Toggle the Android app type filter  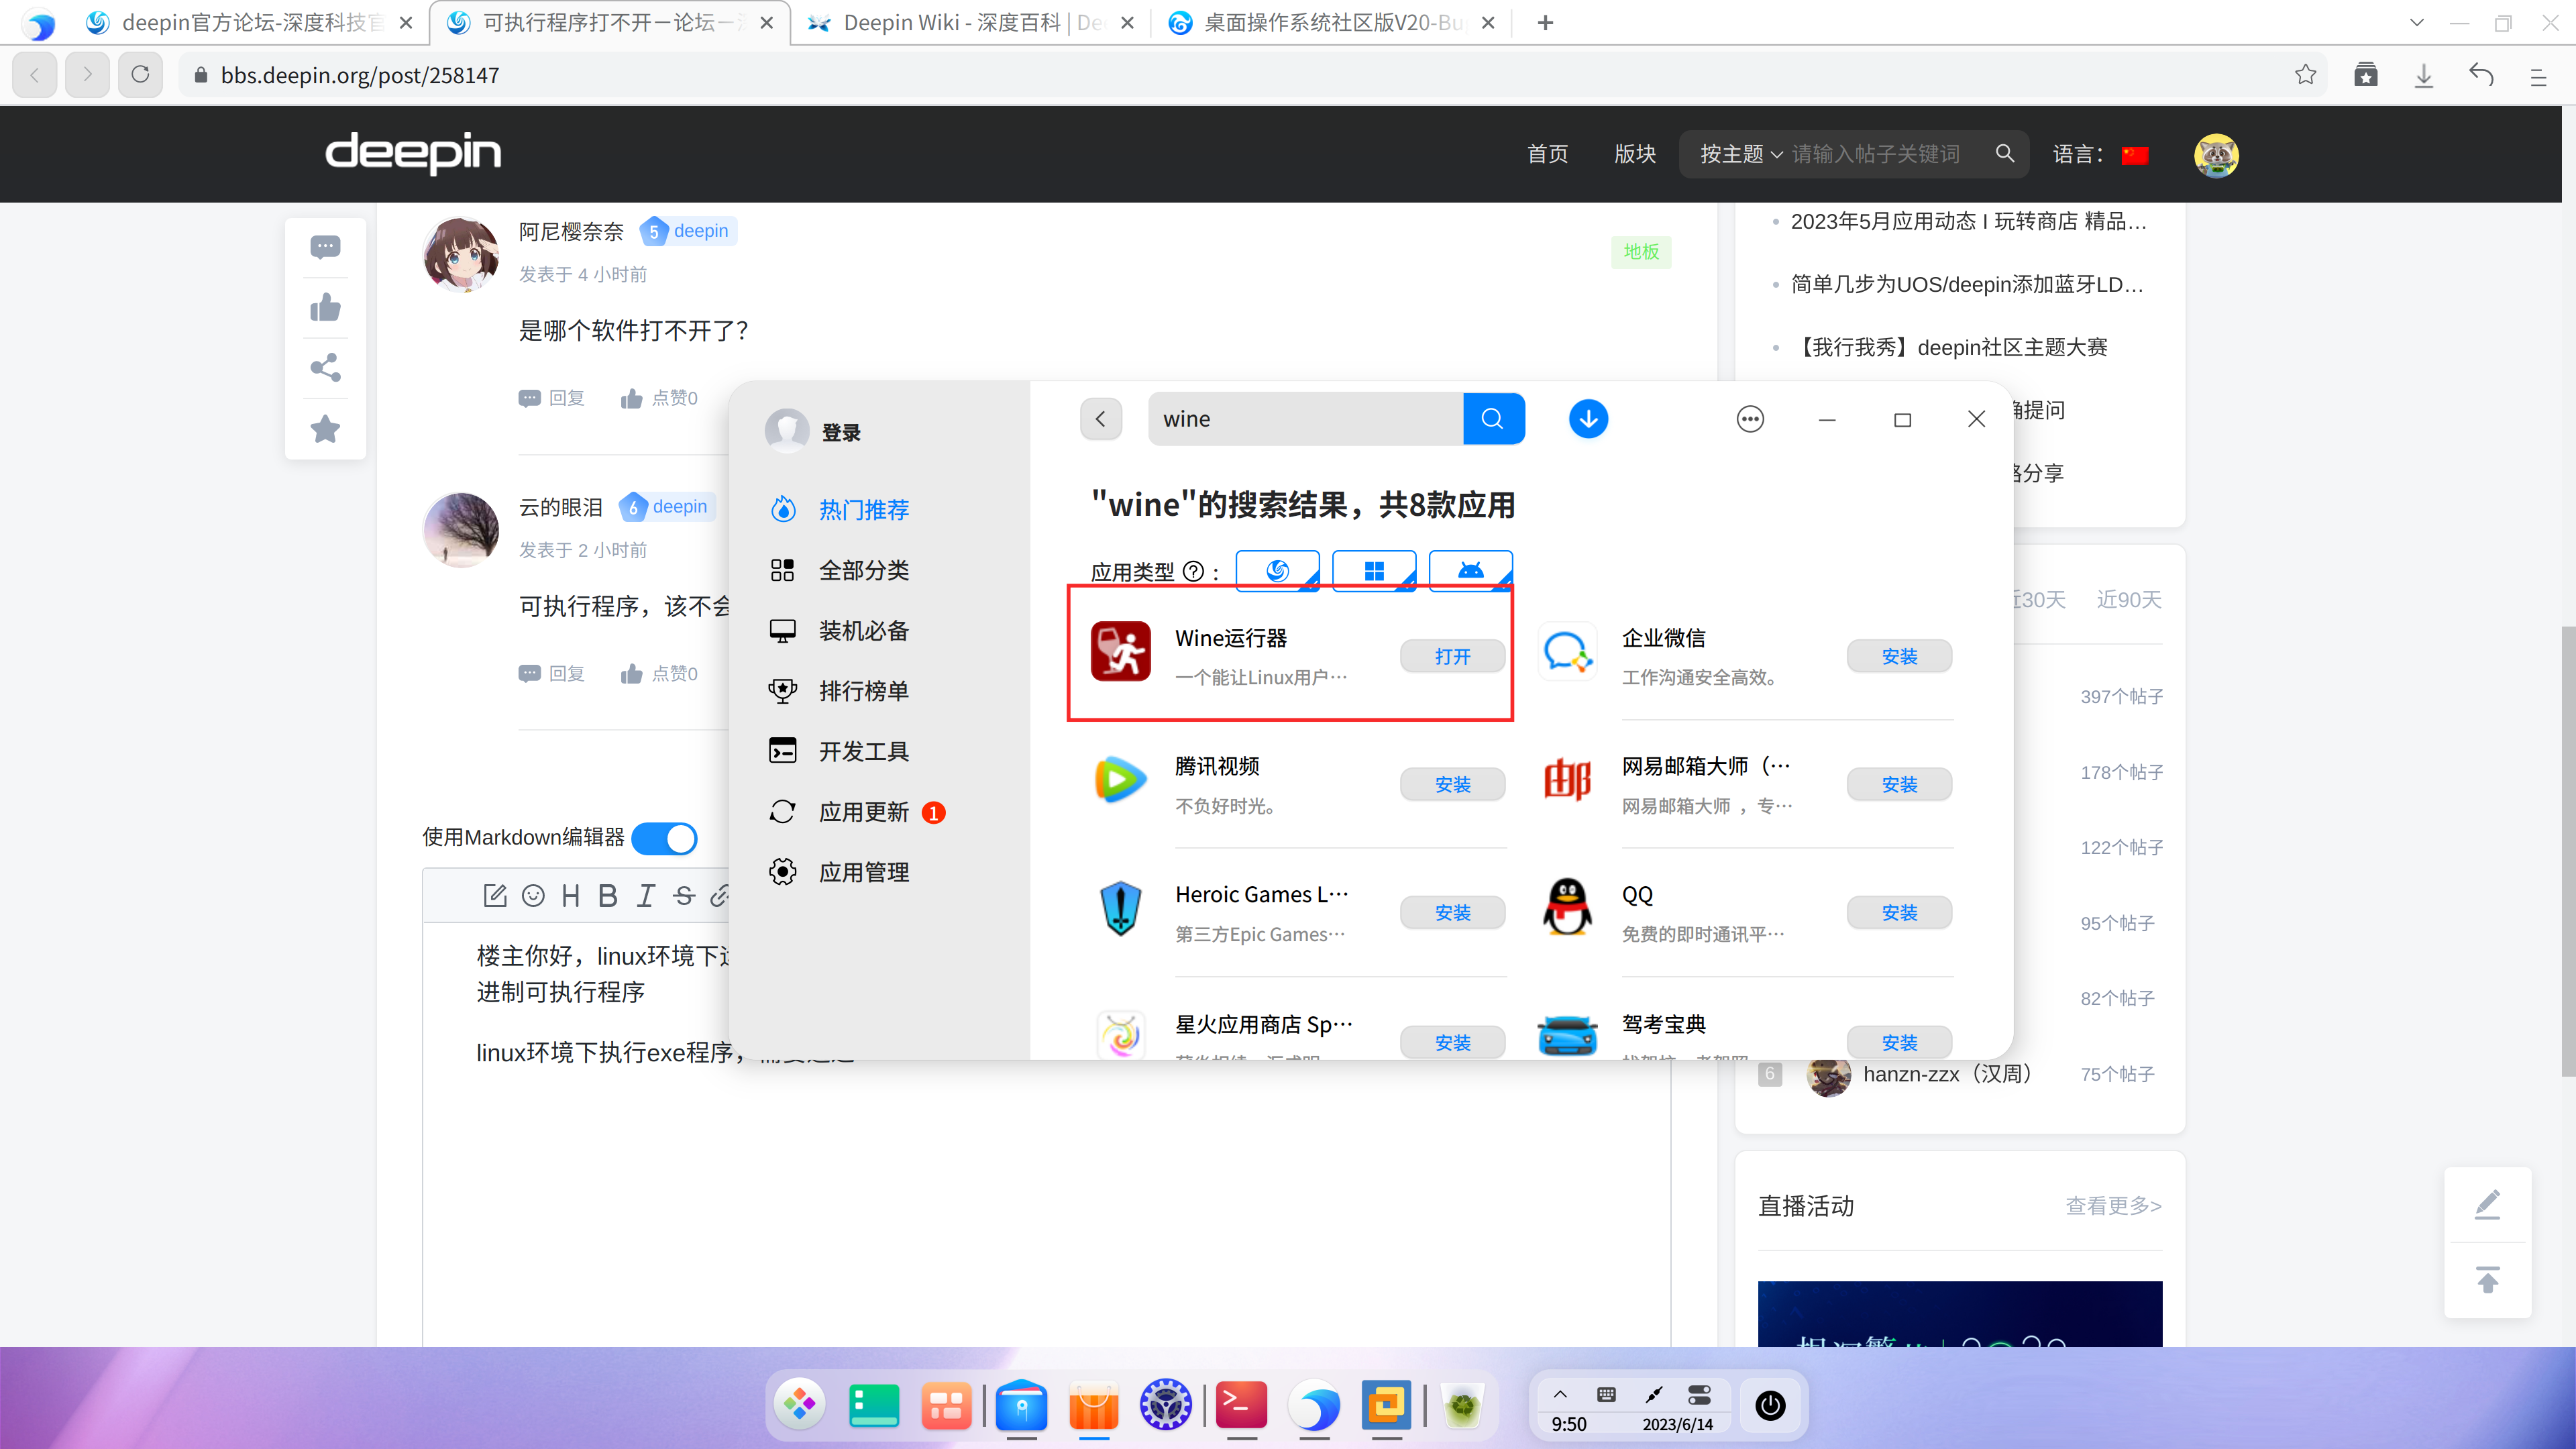1470,571
